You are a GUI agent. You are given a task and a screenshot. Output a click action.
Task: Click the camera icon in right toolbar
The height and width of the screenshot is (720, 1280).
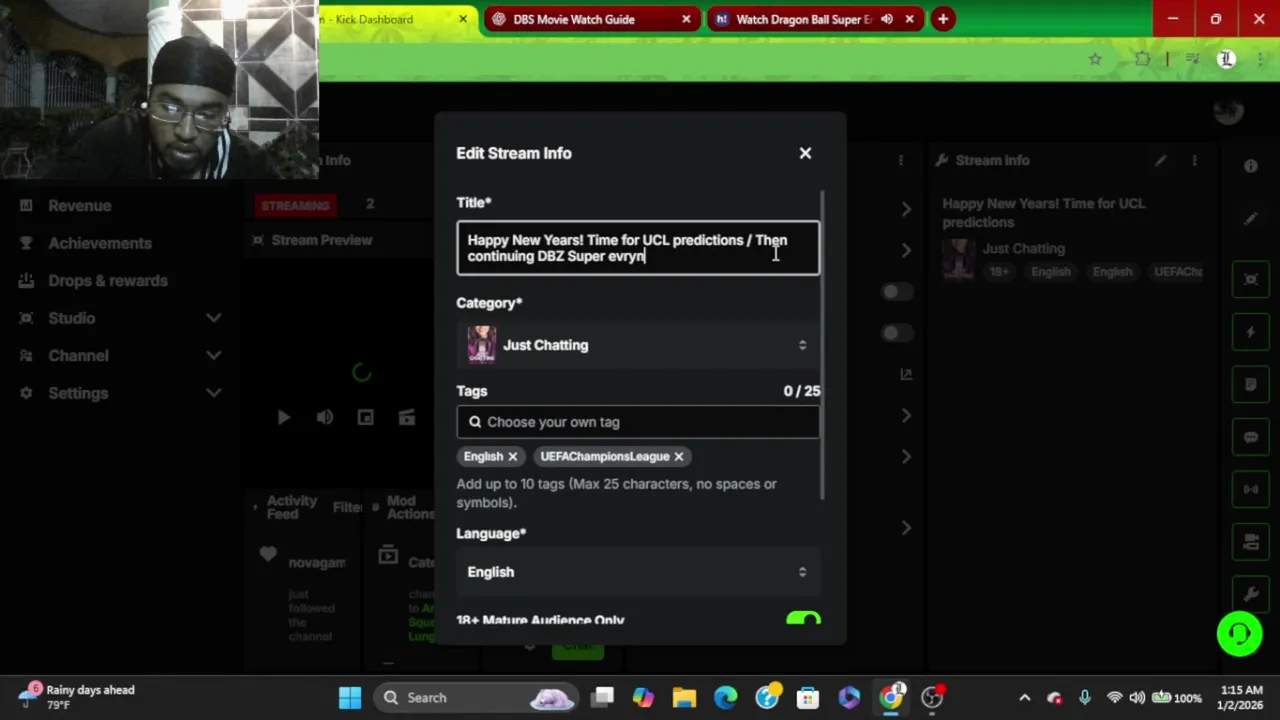pos(1250,542)
